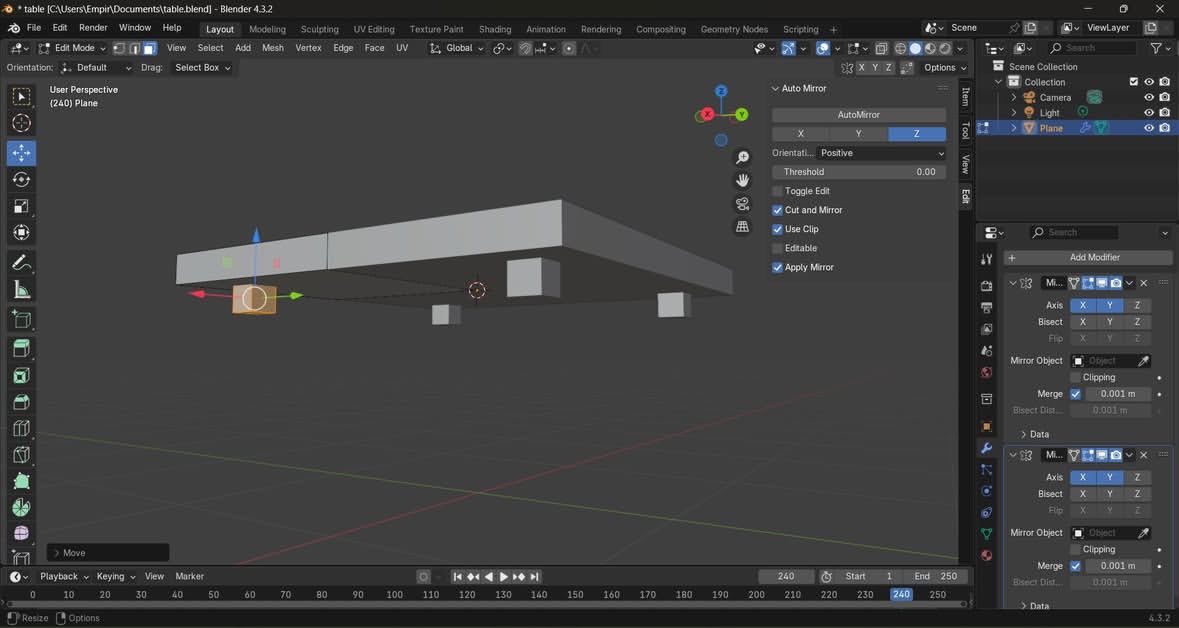Select the Y axis in Auto Mirror
Viewport: 1179px width, 628px height.
tap(859, 134)
